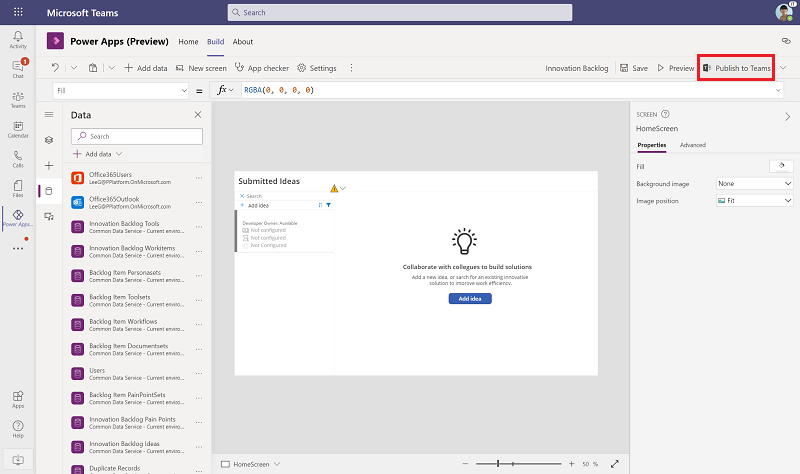Screen dimensions: 800x474
Task: Click Add data in the toolbar
Action: tap(146, 68)
